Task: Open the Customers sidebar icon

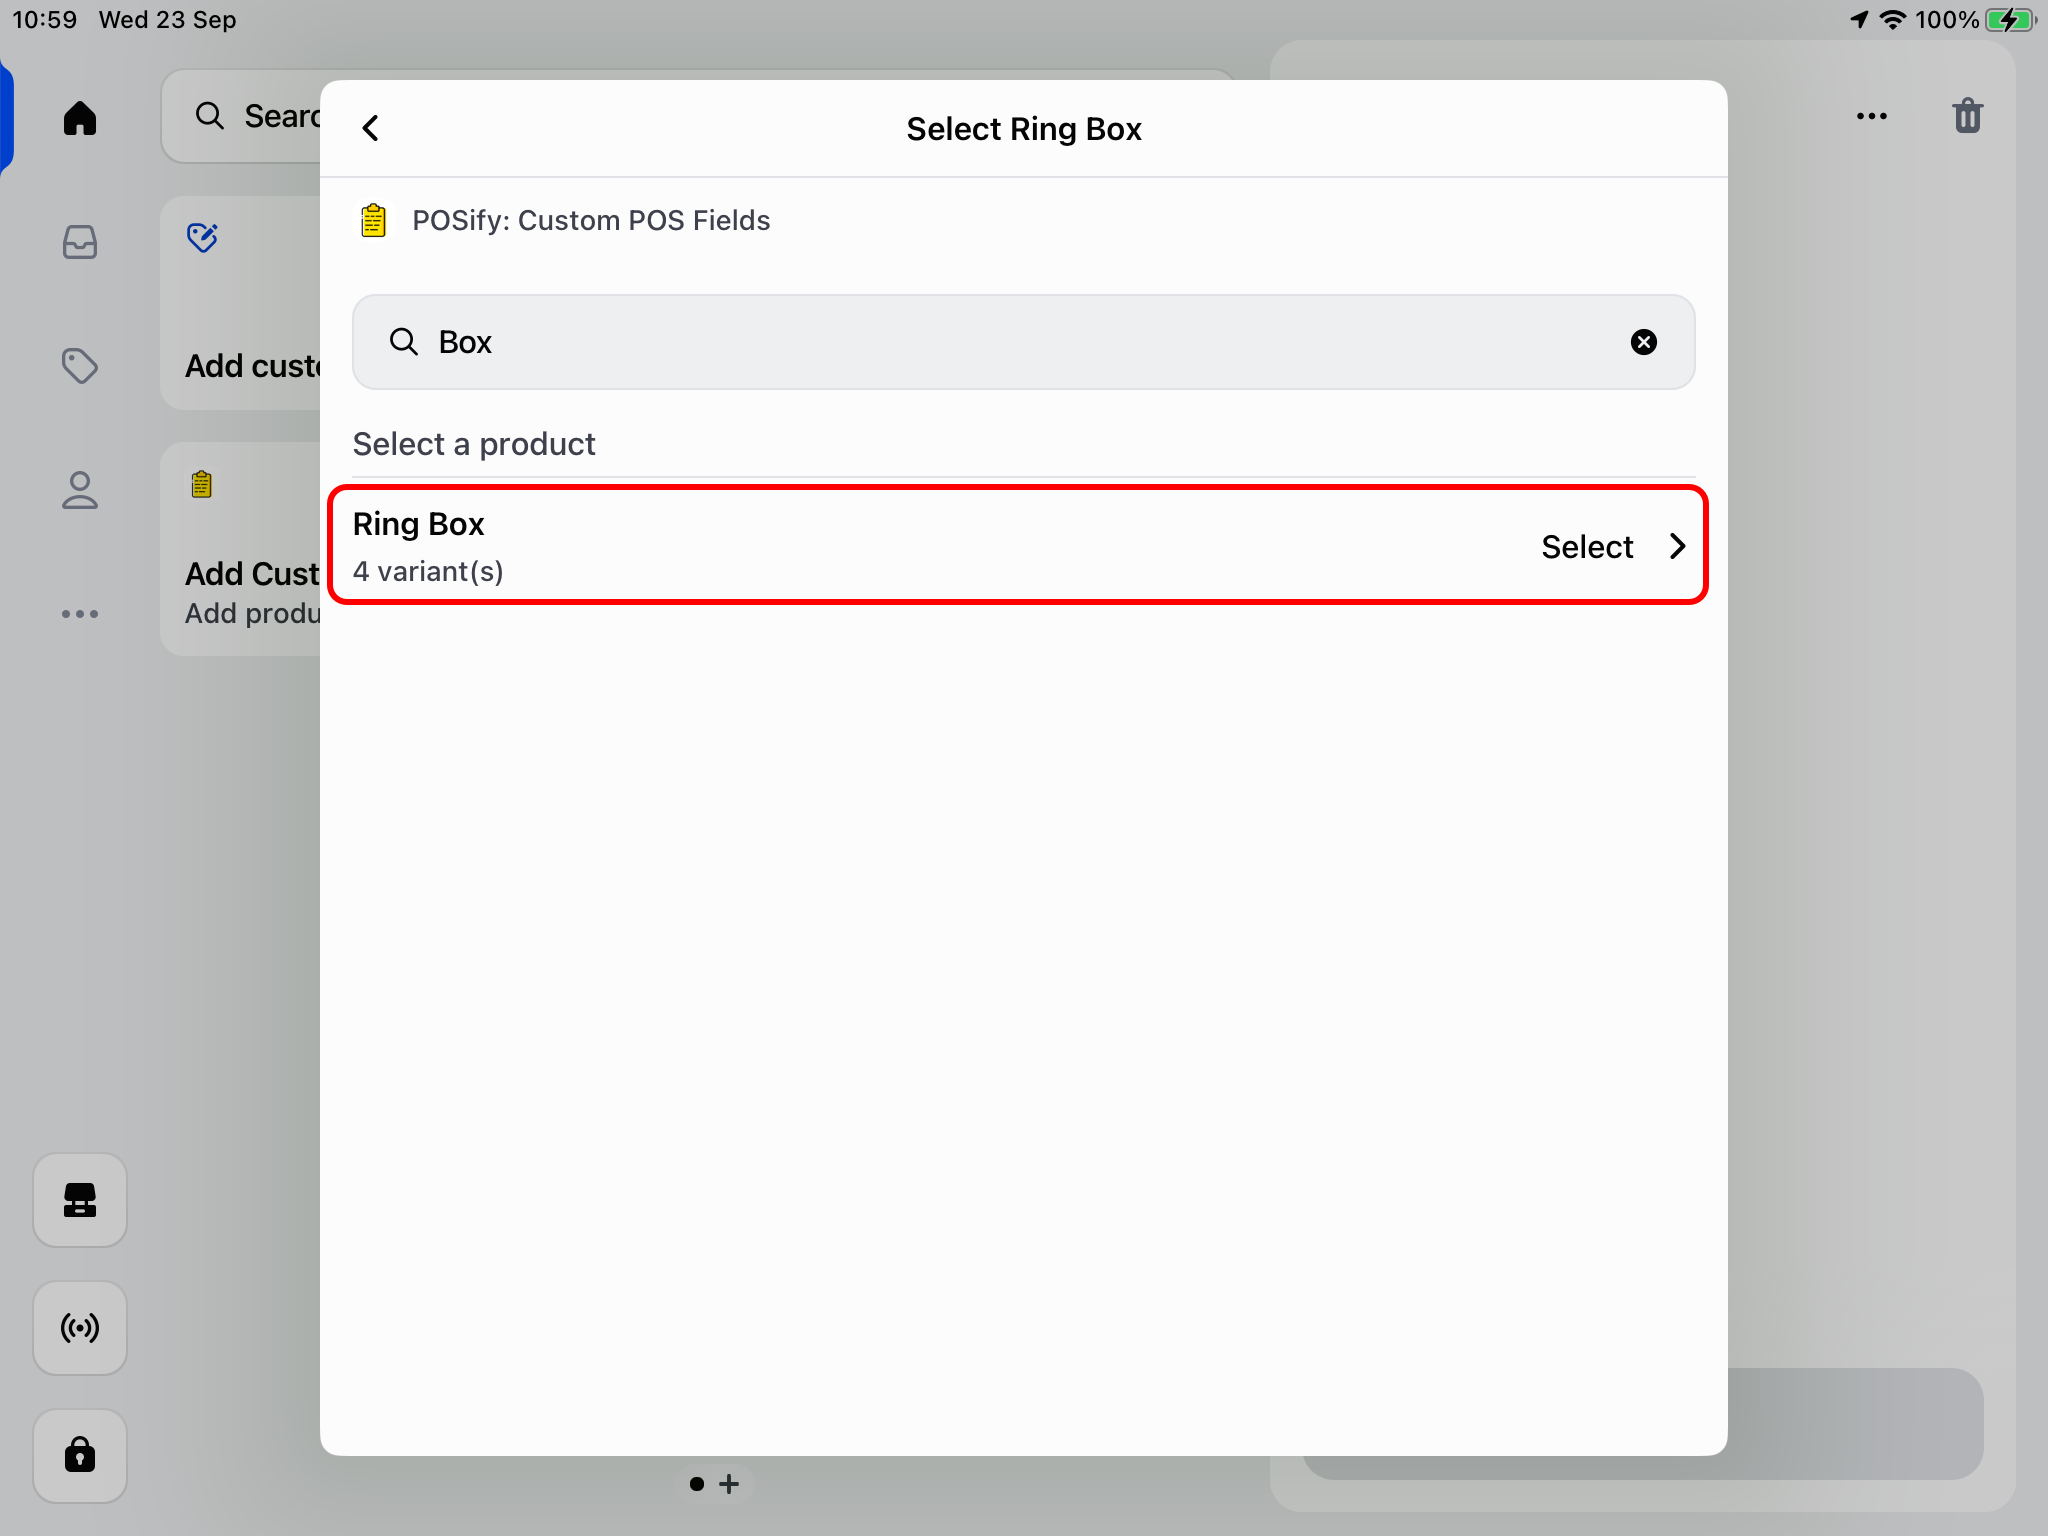Action: 80,490
